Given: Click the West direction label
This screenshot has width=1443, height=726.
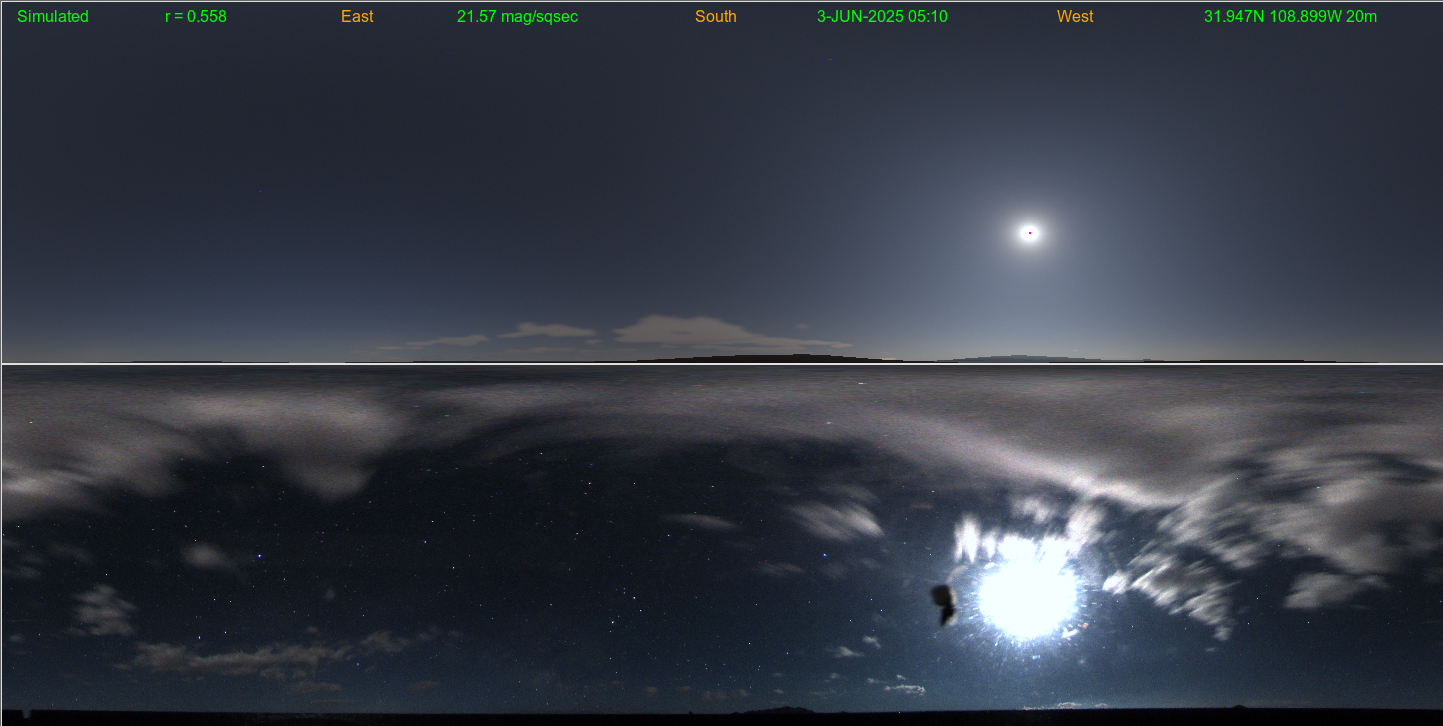Looking at the screenshot, I should click(x=1075, y=17).
